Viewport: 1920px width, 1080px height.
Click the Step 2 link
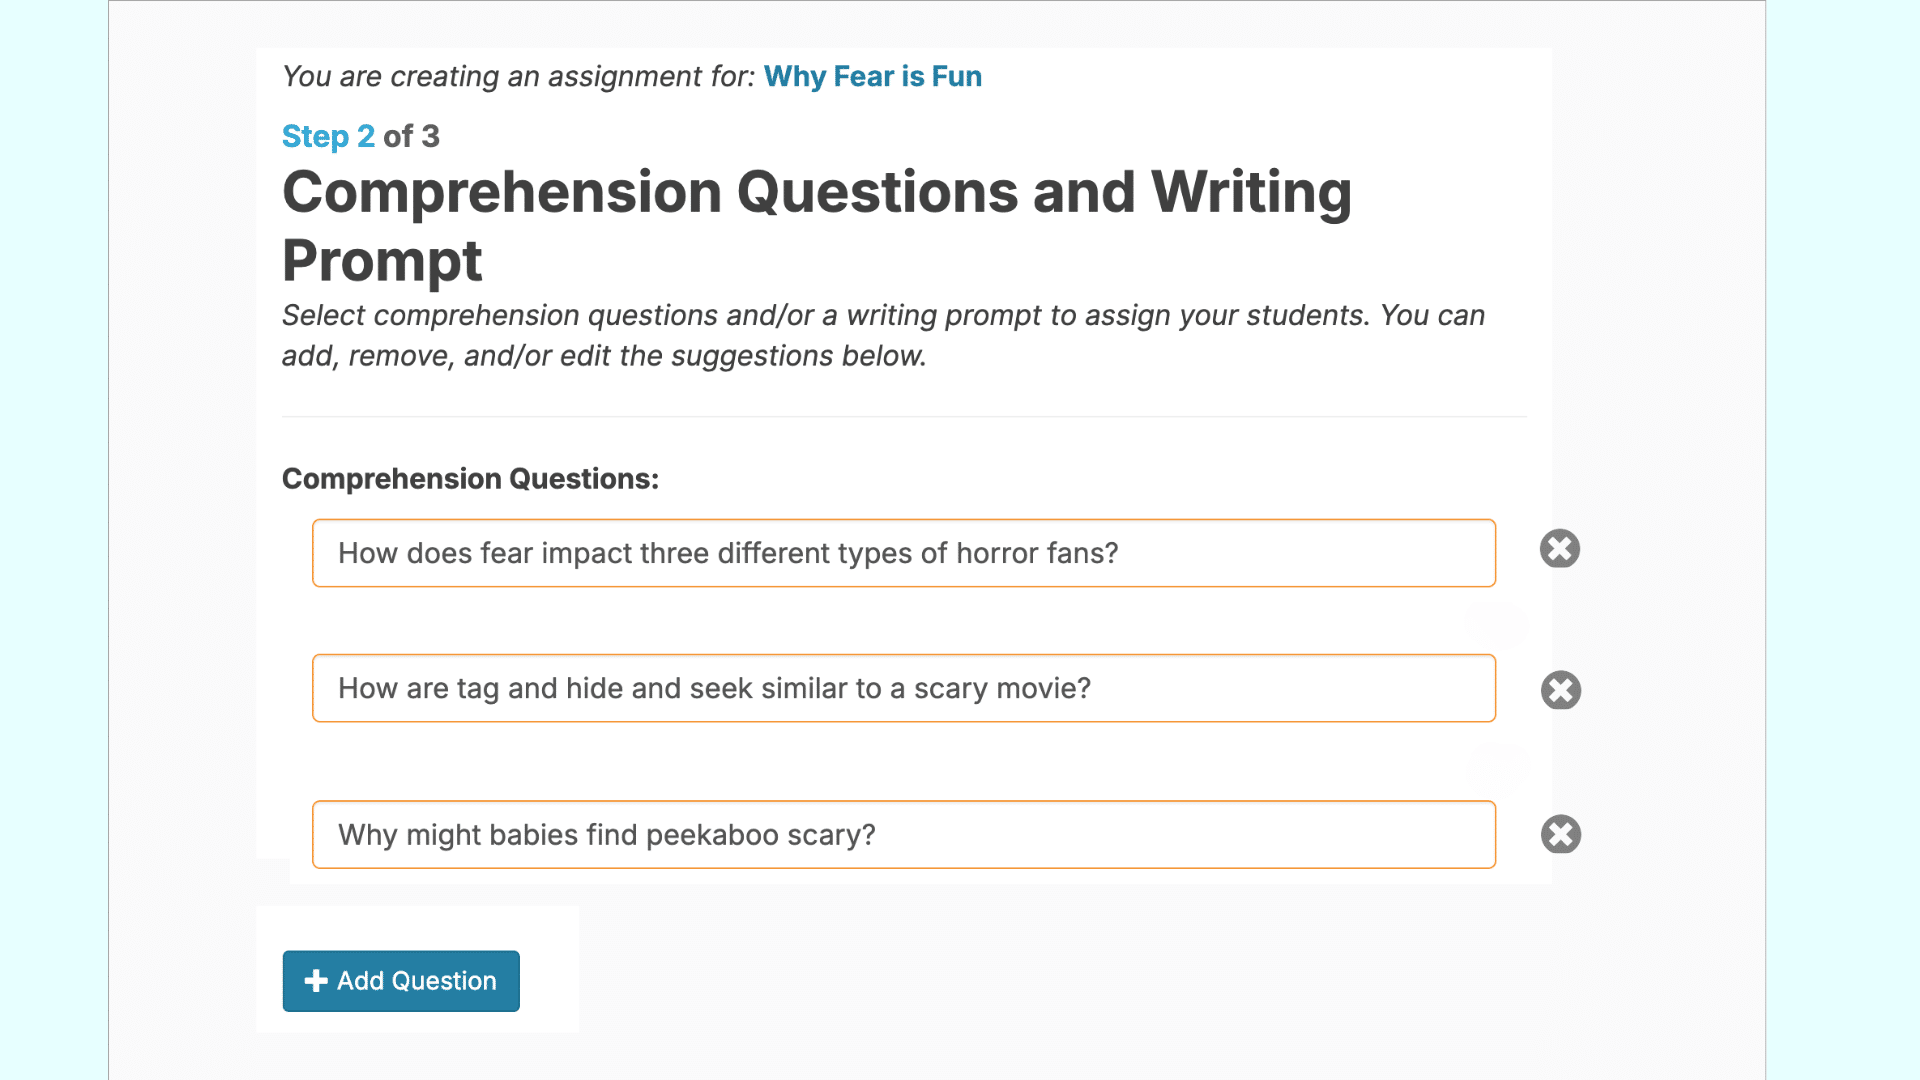tap(328, 136)
